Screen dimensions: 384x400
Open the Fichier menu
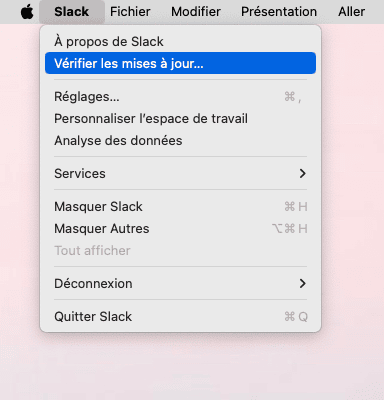pos(130,12)
